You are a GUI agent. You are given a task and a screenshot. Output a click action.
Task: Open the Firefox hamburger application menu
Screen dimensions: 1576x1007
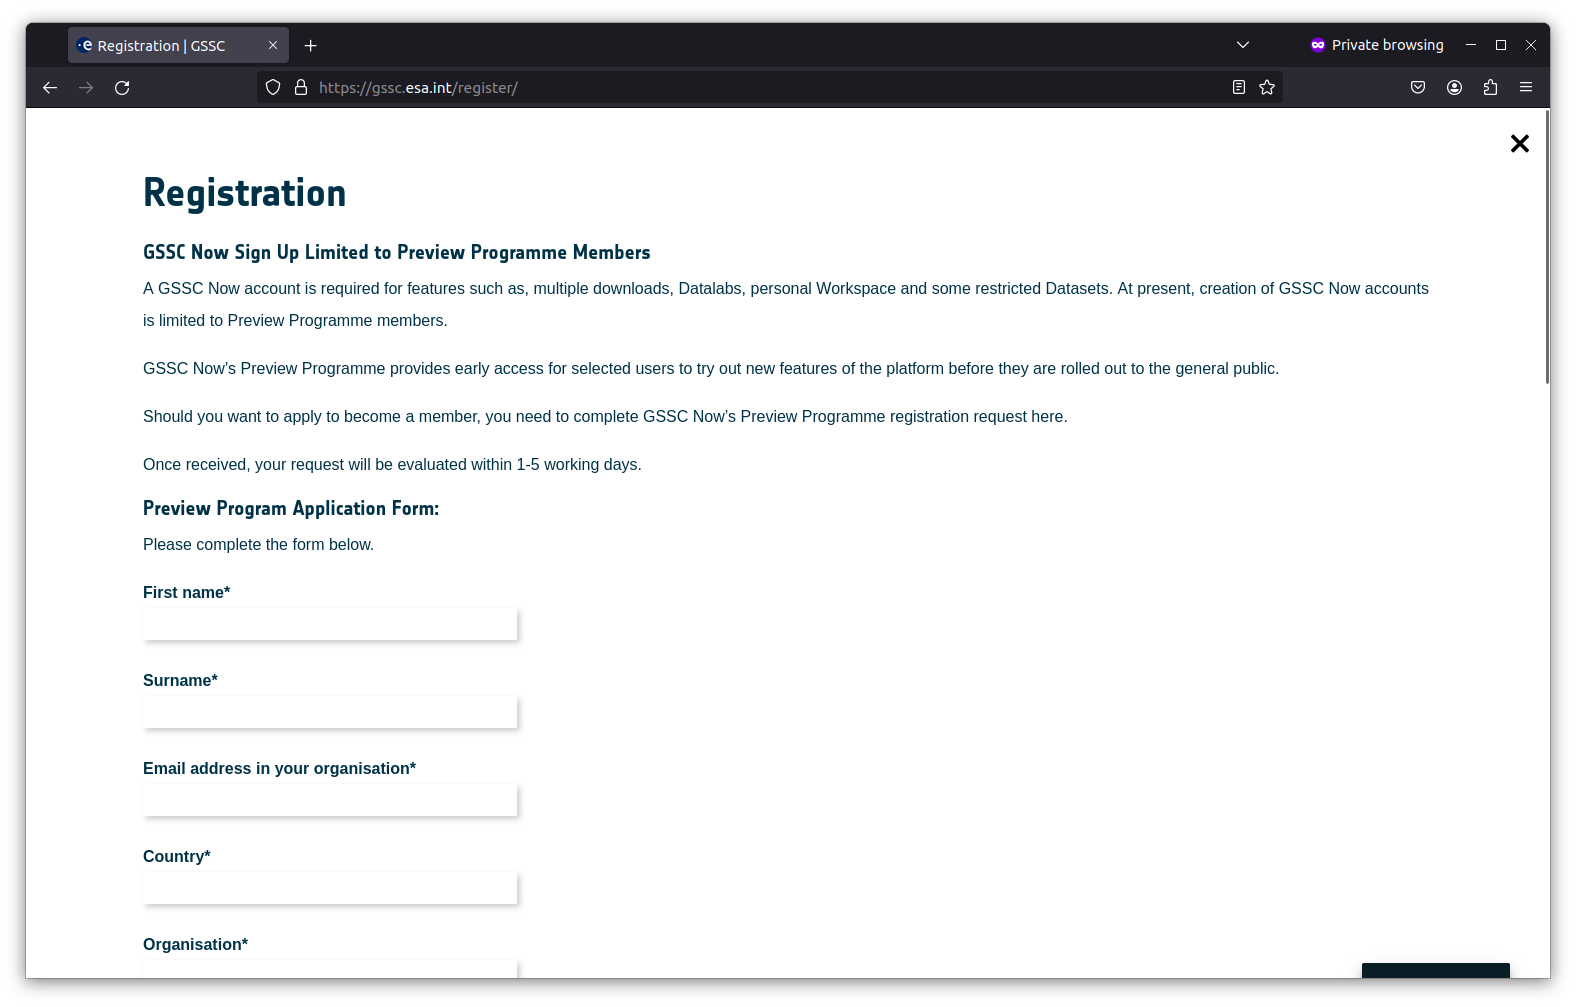[x=1526, y=88]
